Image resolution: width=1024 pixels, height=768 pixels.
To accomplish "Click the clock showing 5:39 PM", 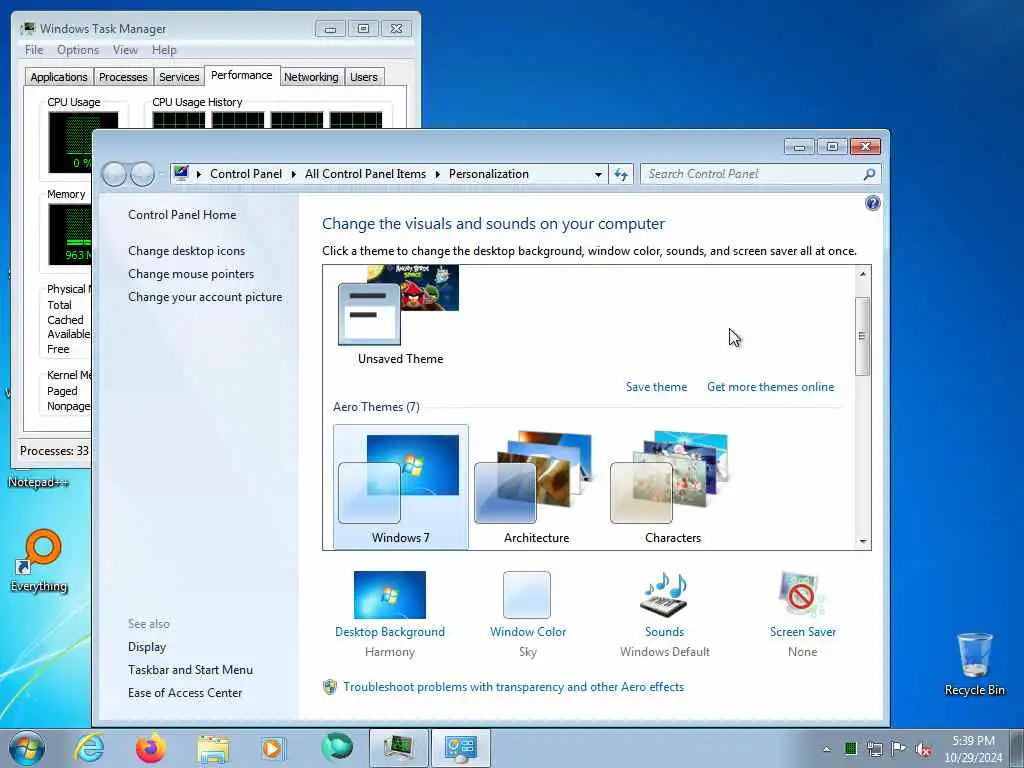I will [973, 741].
